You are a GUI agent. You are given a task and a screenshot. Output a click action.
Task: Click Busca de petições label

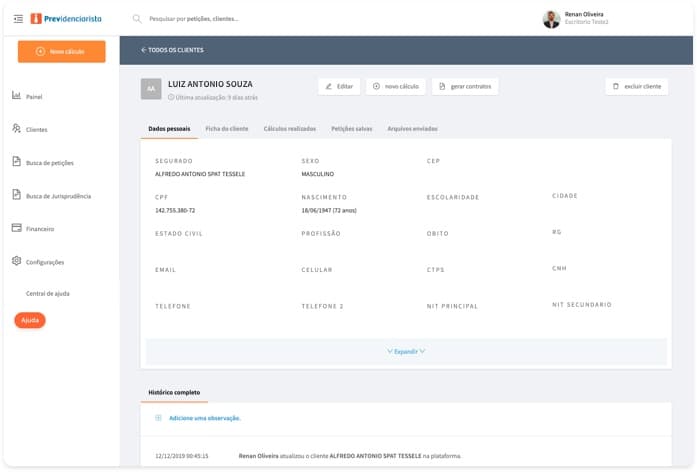click(50, 163)
